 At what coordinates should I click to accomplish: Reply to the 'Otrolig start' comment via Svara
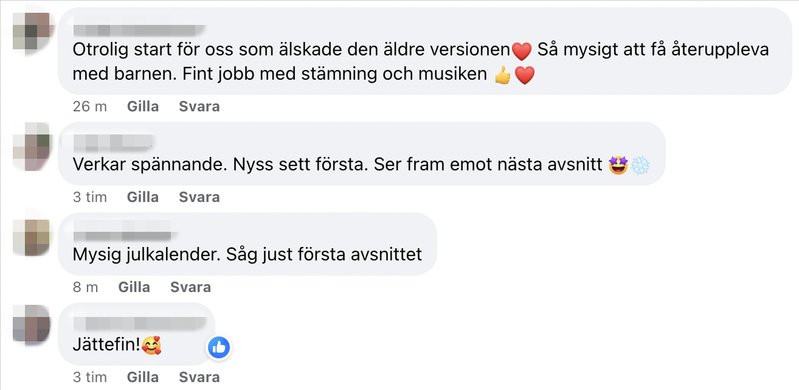point(199,107)
